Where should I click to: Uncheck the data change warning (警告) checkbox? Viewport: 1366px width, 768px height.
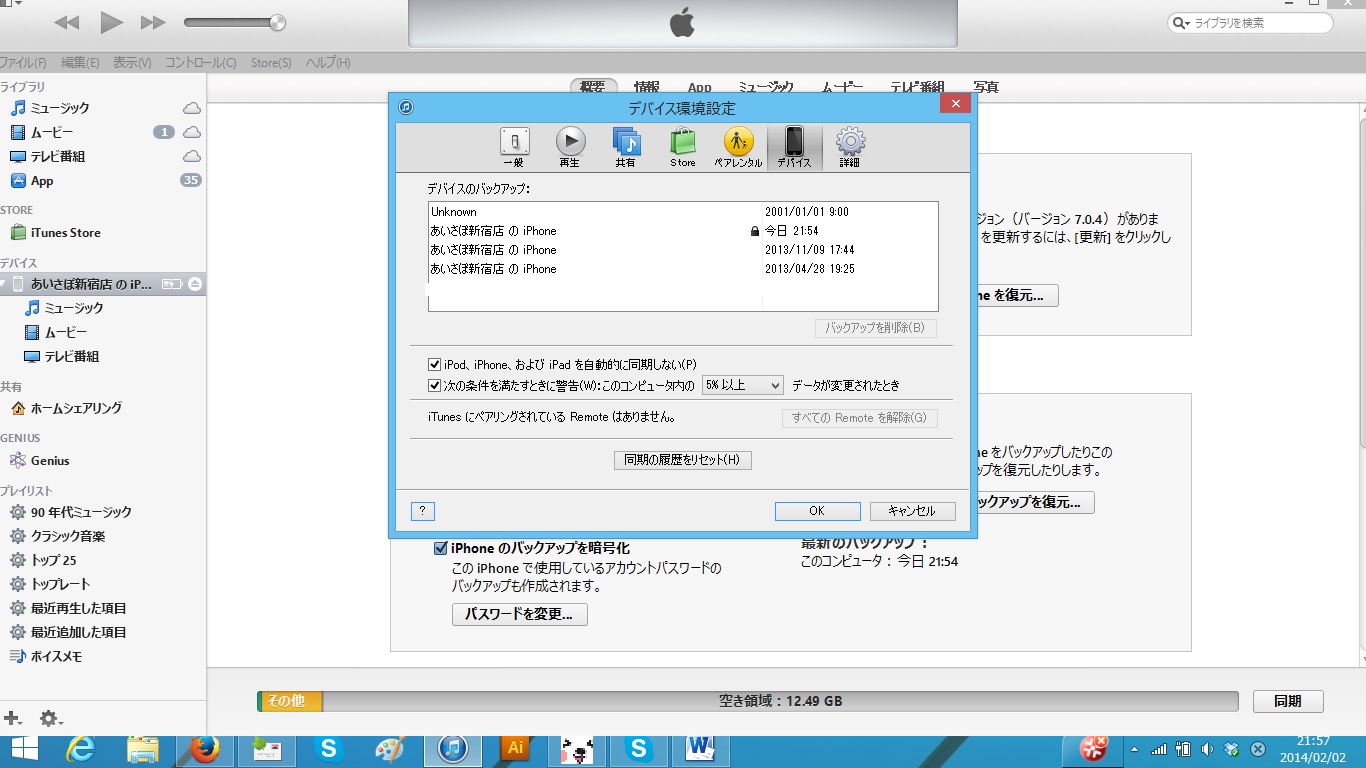pos(435,385)
